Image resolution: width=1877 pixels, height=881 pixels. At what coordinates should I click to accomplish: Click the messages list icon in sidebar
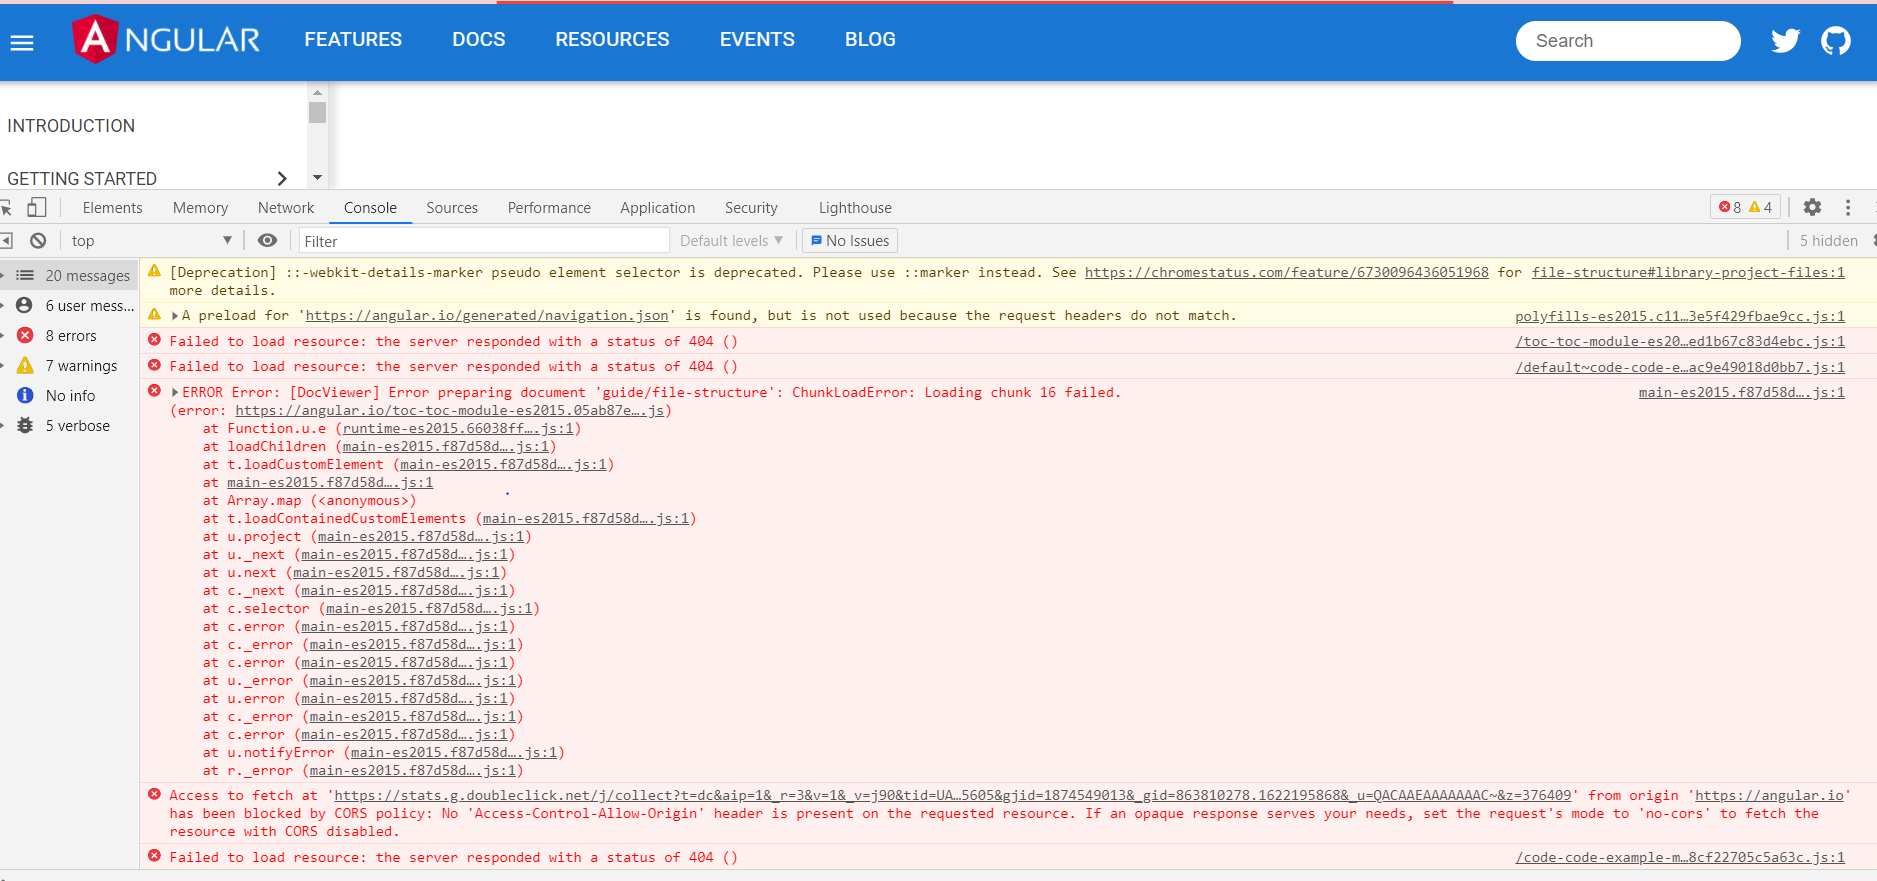(25, 275)
